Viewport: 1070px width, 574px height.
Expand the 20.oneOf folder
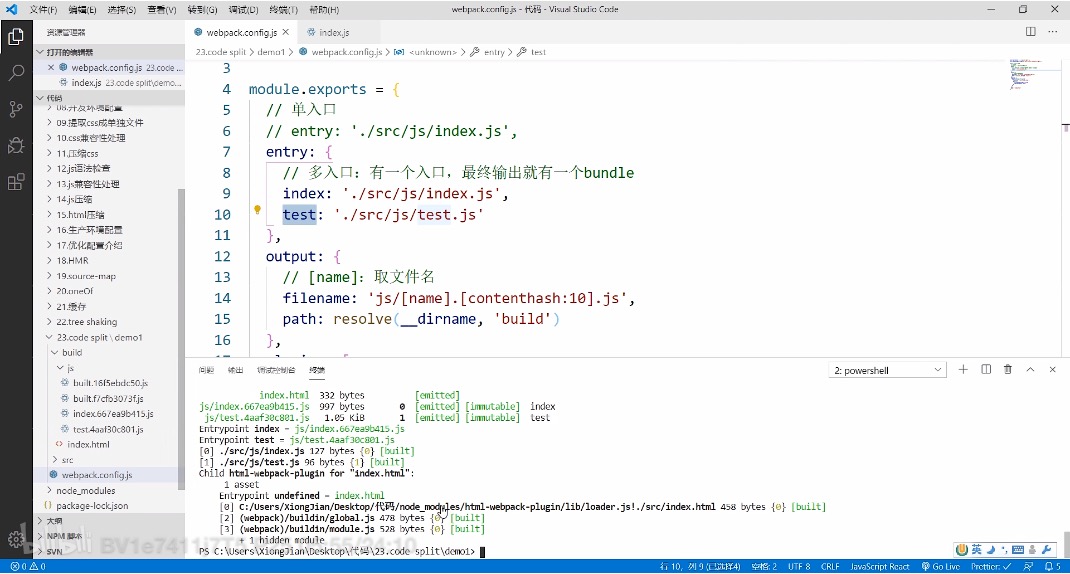[109, 291]
